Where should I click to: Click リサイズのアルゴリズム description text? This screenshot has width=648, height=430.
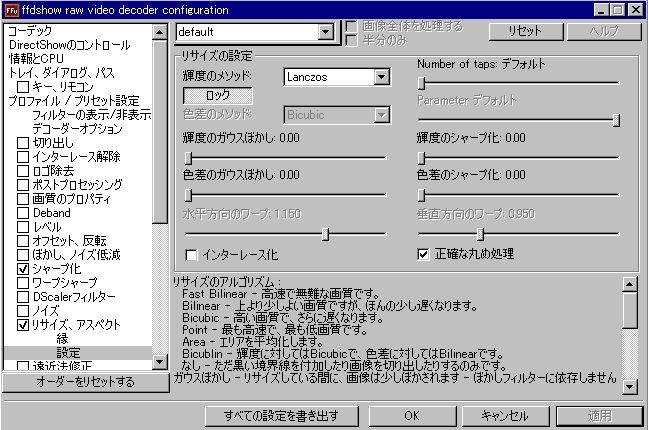click(226, 282)
